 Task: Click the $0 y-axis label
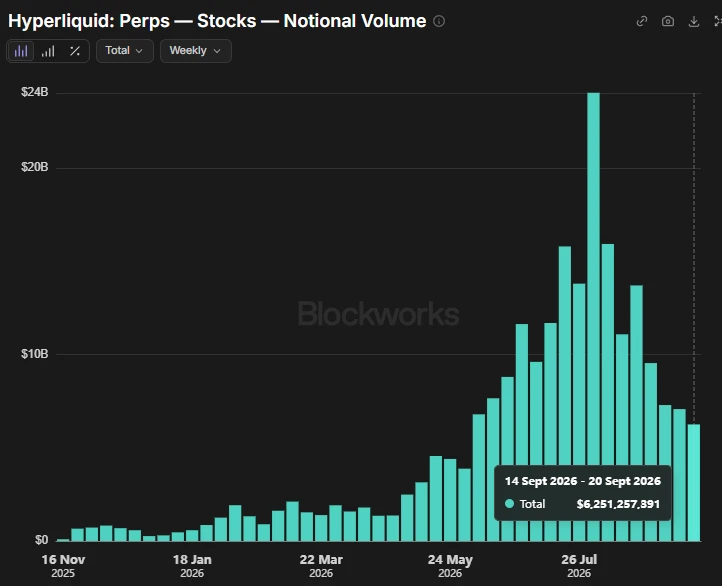tap(41, 540)
